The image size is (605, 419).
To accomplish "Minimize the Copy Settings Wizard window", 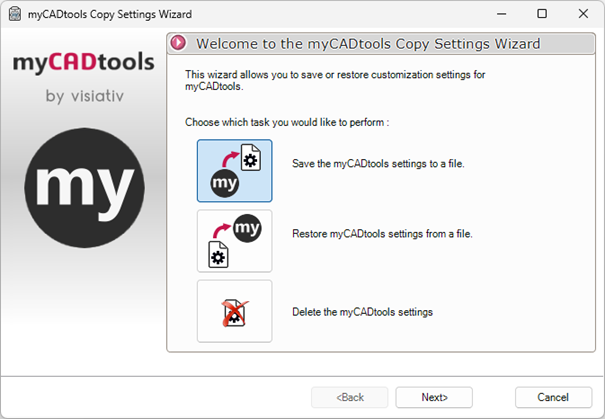I will click(496, 14).
